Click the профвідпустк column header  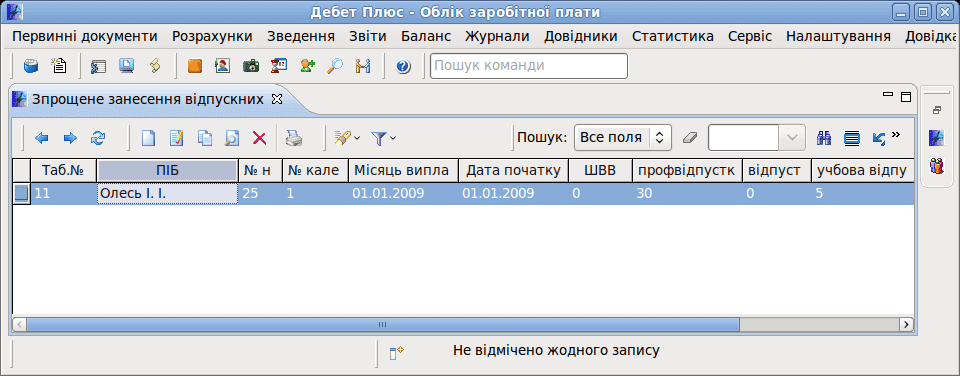pos(687,171)
